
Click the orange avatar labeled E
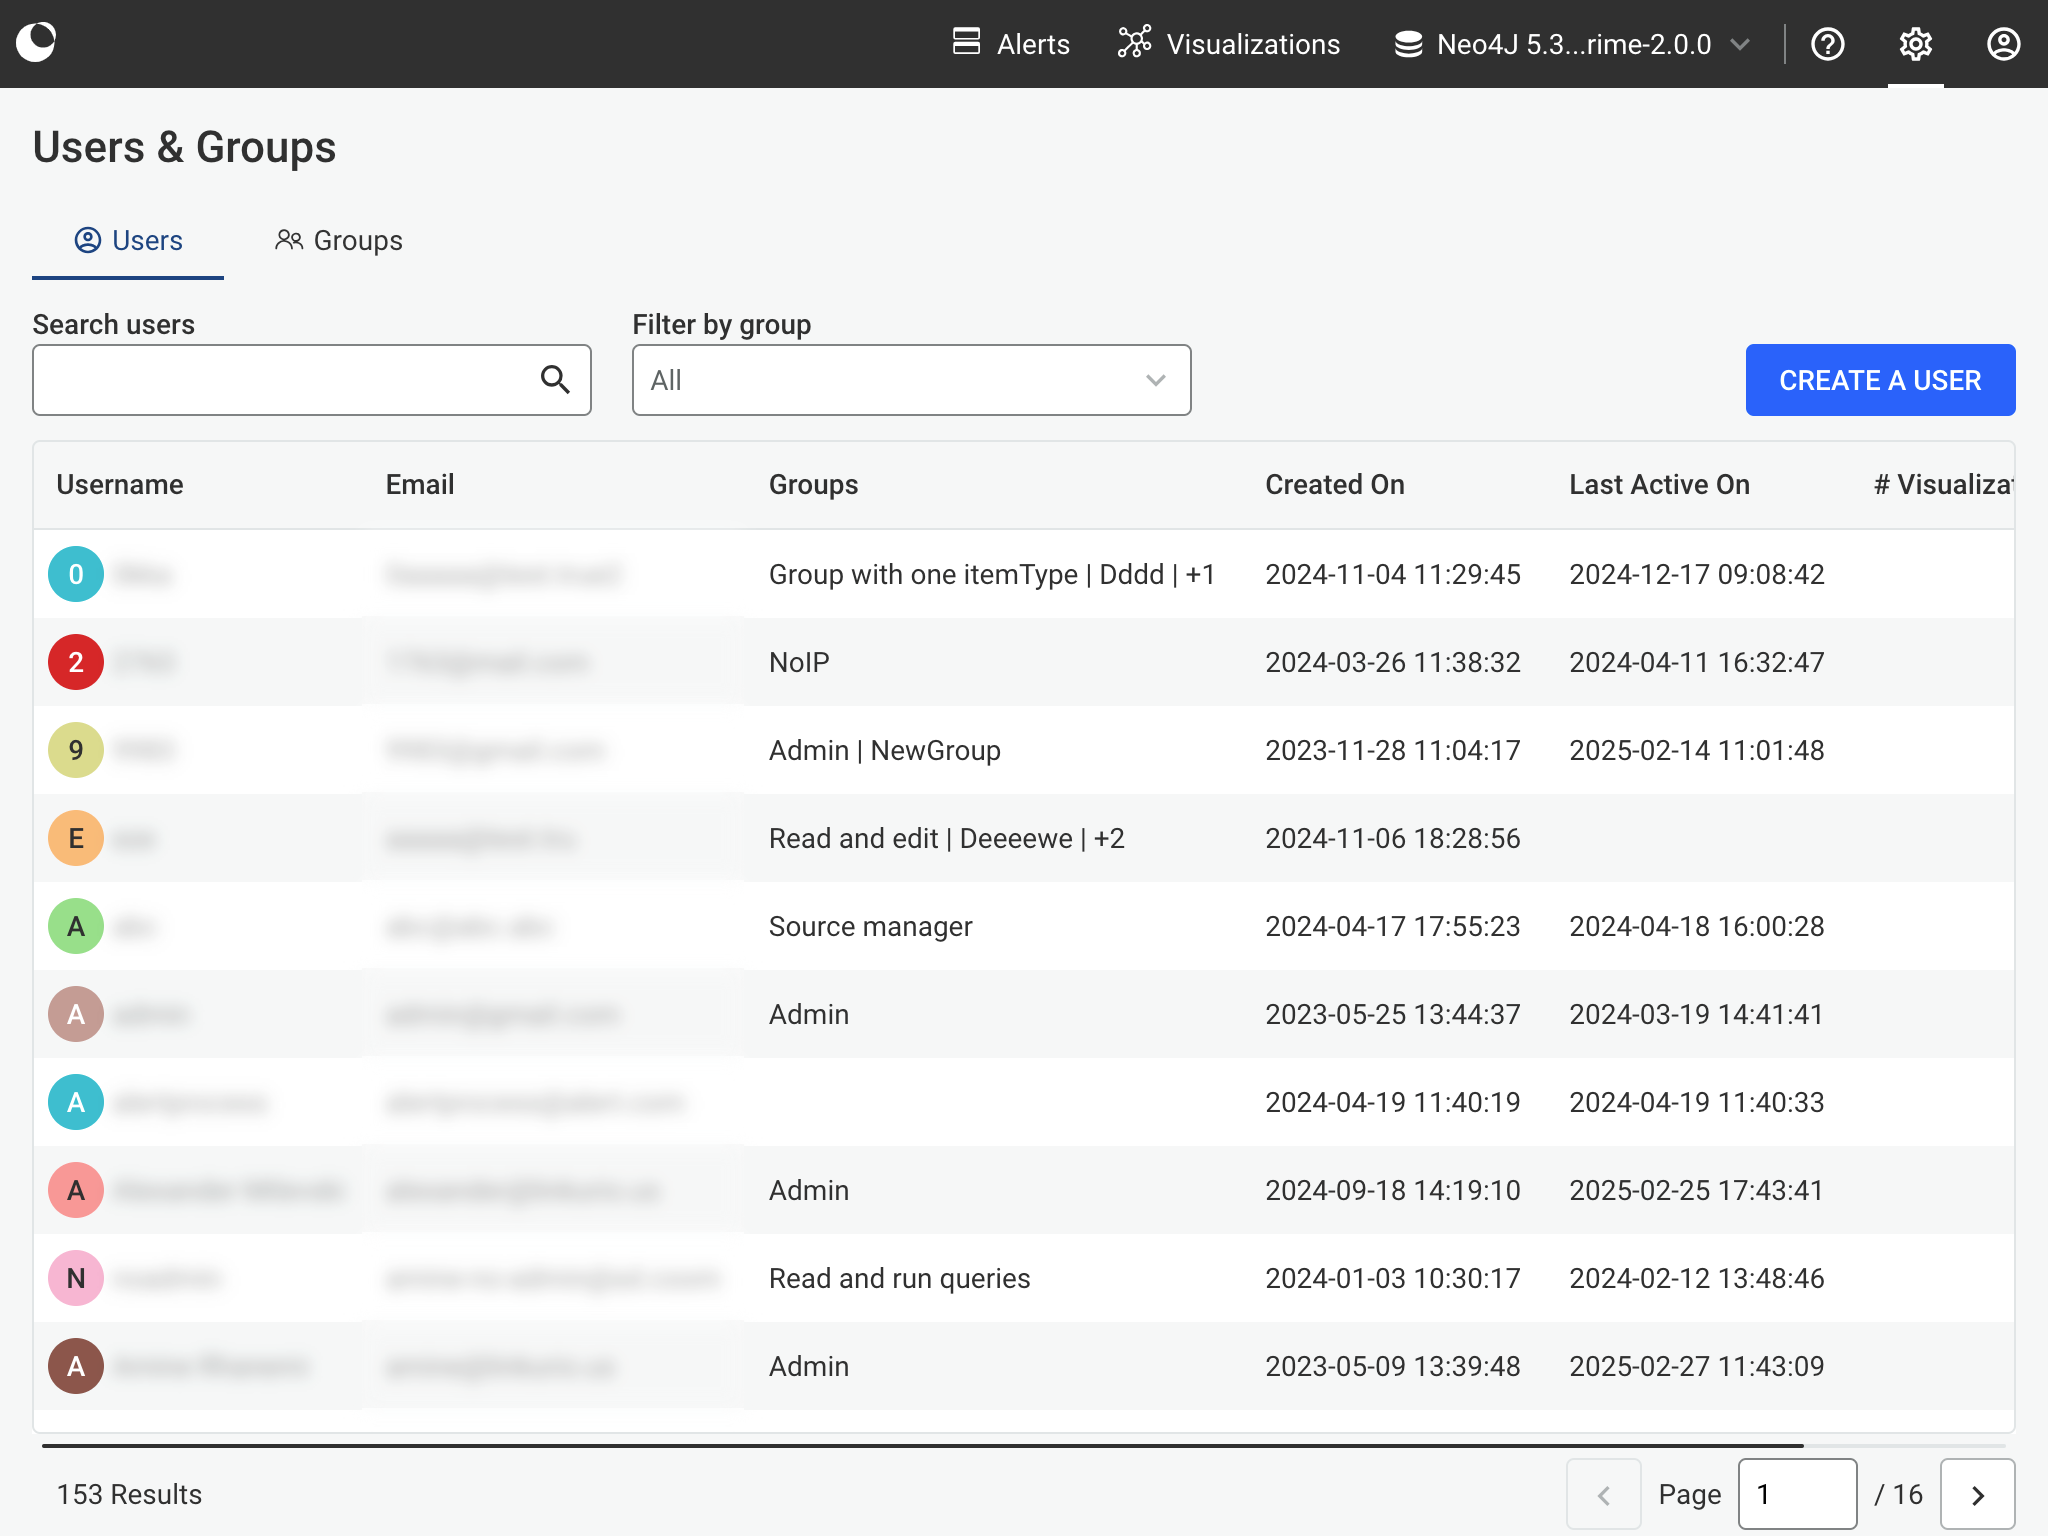click(76, 838)
